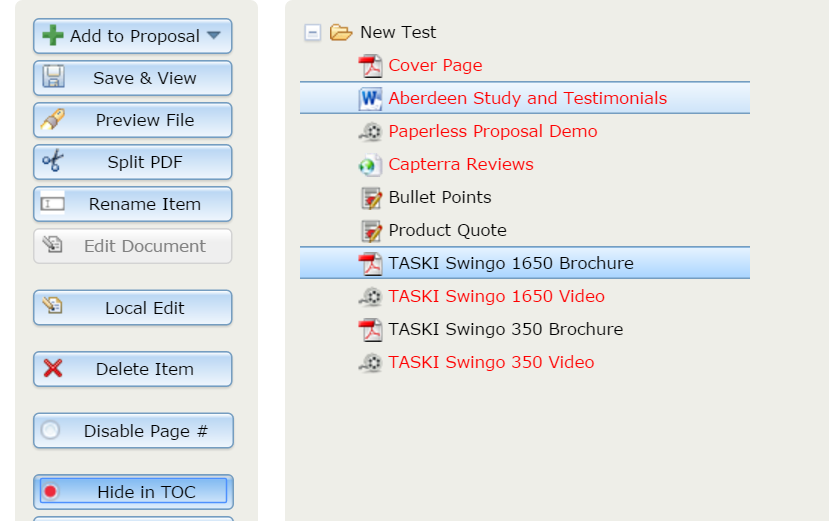Click the Disable Page # button label
The height and width of the screenshot is (521, 829).
click(146, 431)
